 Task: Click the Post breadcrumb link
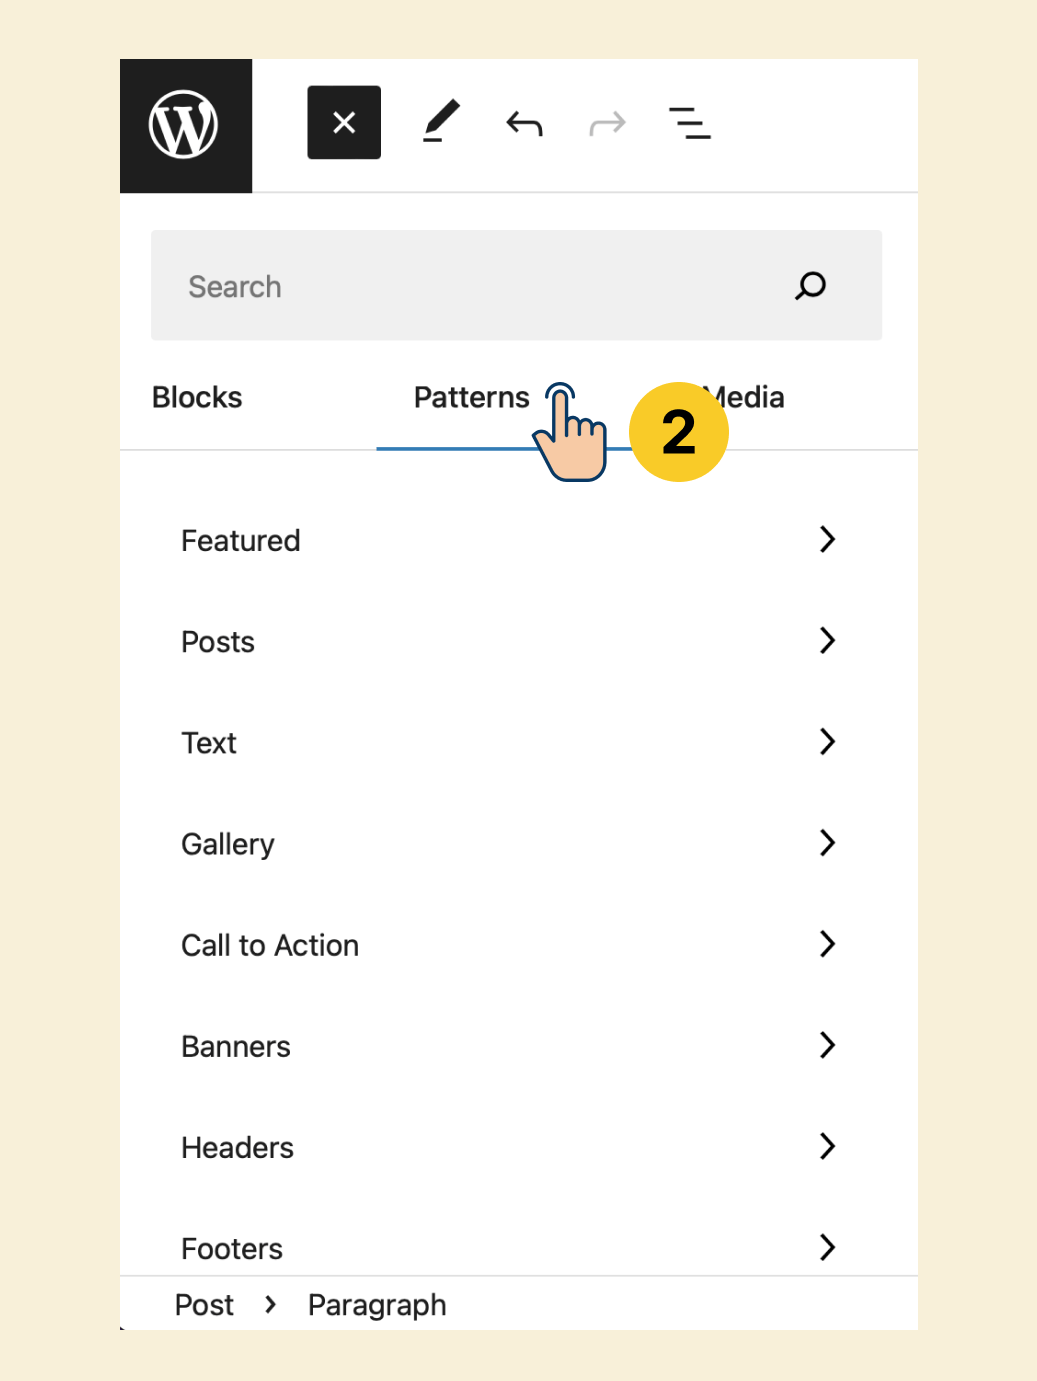click(x=204, y=1305)
